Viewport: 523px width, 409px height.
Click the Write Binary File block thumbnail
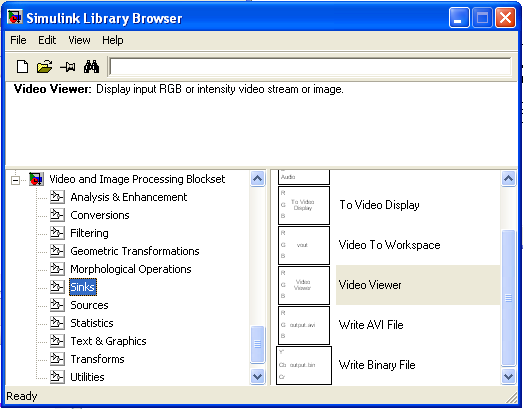pos(304,365)
